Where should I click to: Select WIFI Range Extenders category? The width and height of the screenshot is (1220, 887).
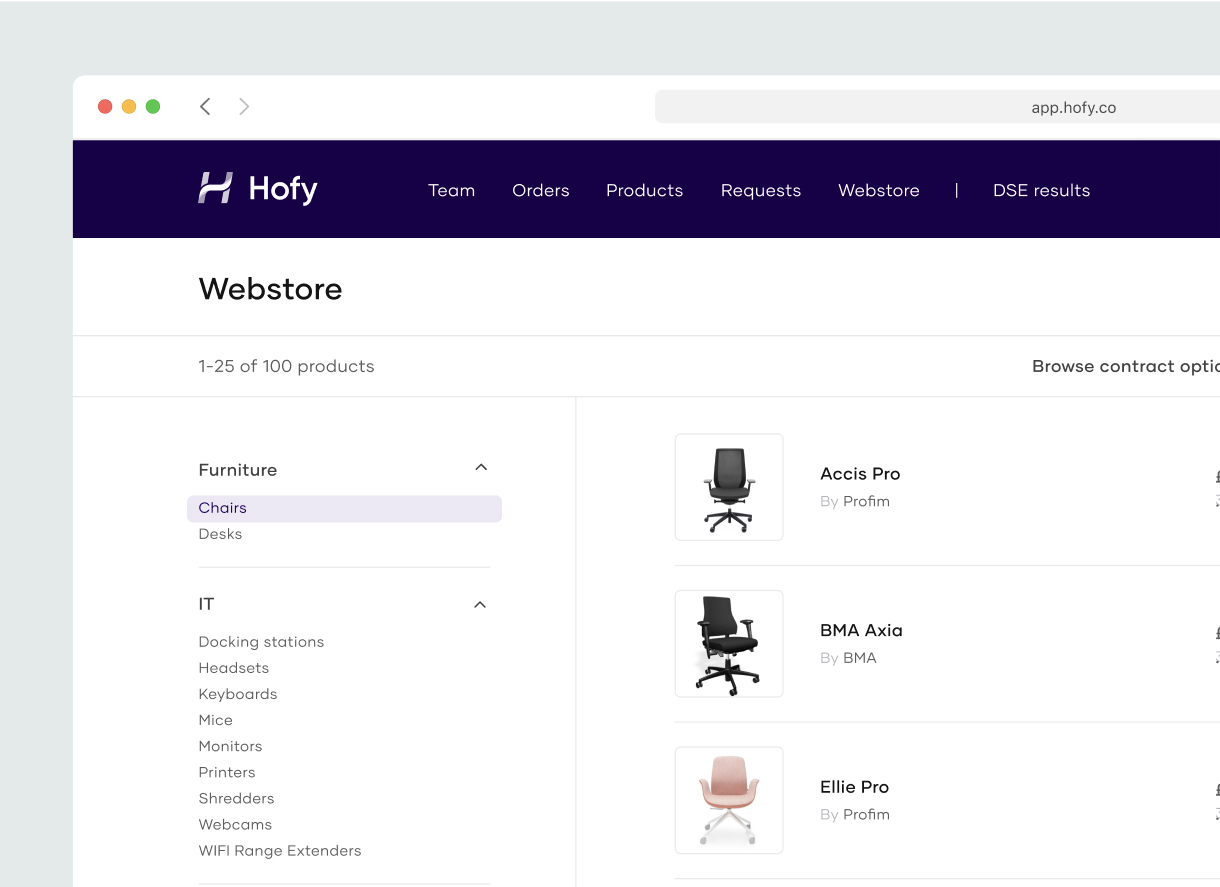click(280, 851)
